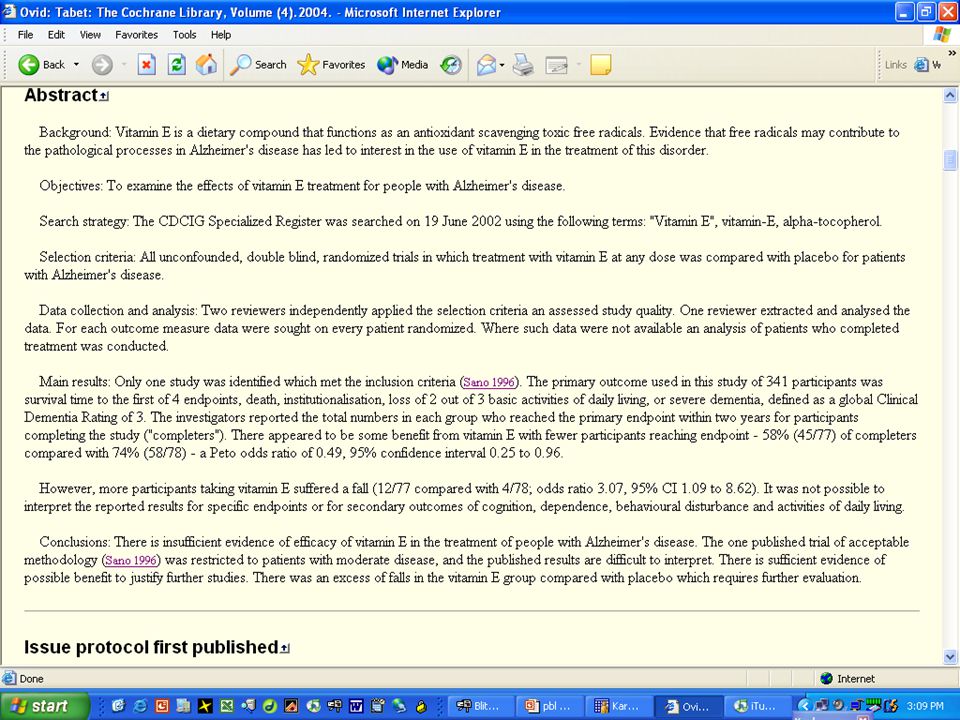This screenshot has height=720, width=960.
Task: Click the 3:09 PM system clock
Action: pos(925,706)
